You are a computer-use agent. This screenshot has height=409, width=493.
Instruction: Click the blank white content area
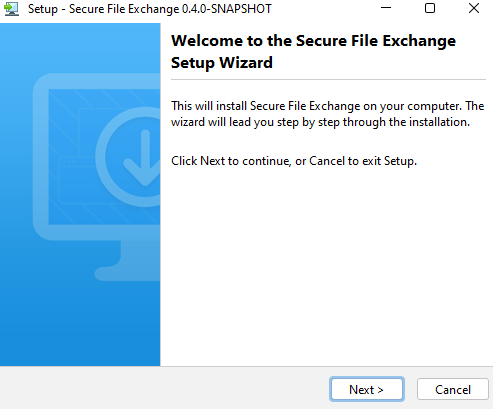pos(327,267)
